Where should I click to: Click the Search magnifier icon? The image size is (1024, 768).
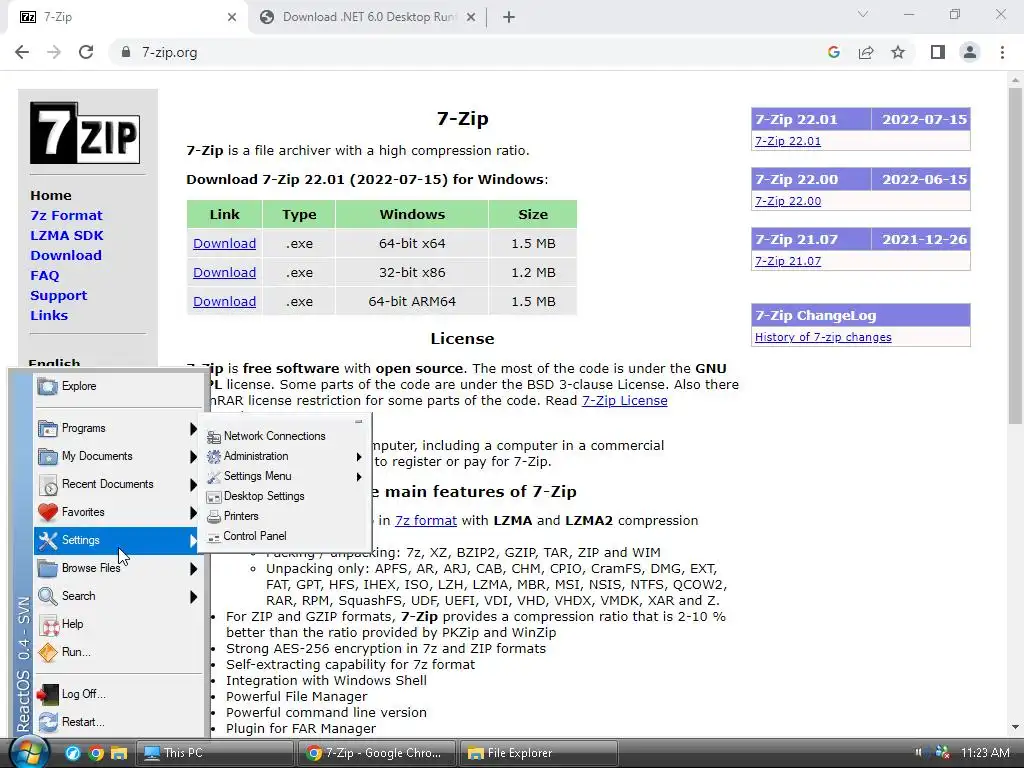[x=48, y=596]
